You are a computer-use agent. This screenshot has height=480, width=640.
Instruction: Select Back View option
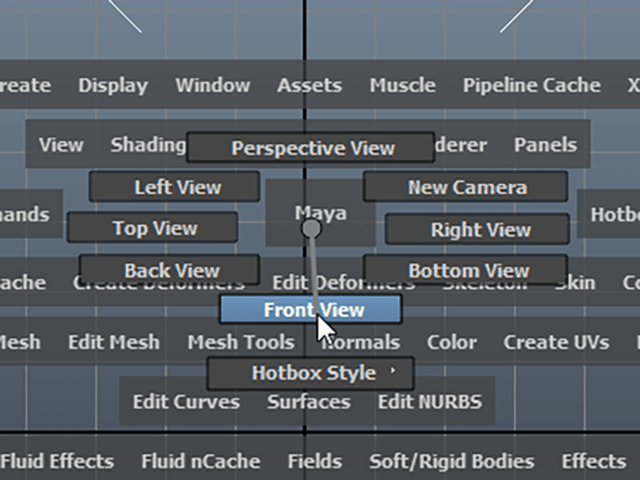(x=170, y=270)
